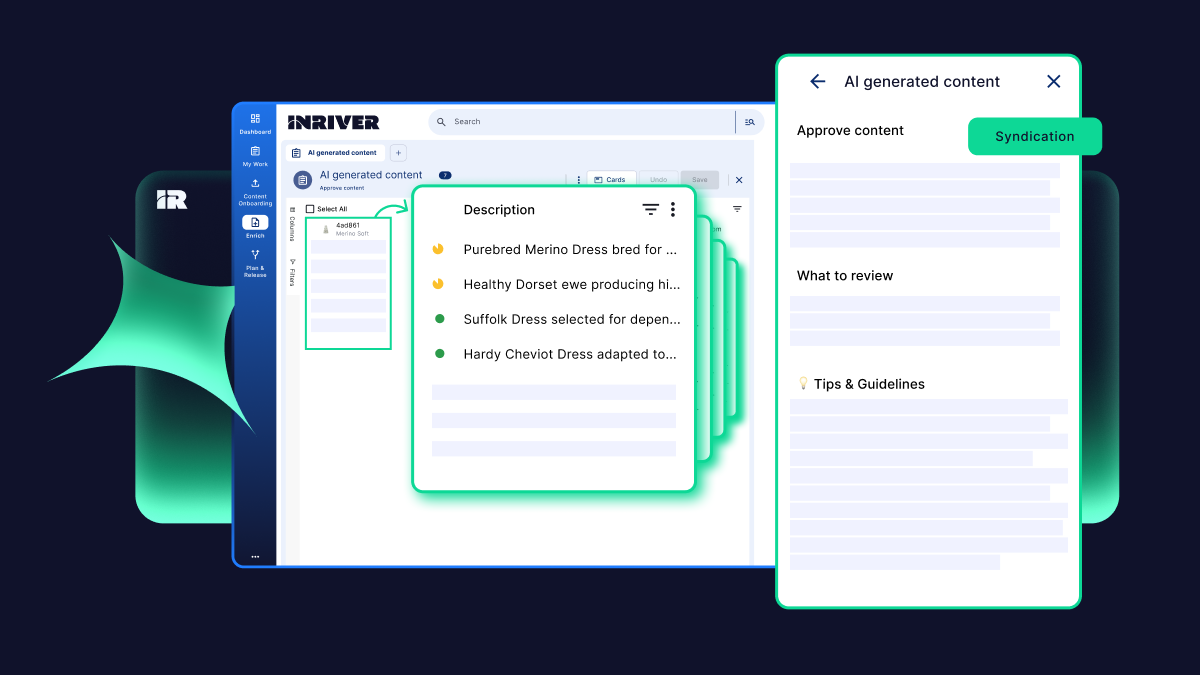Open advanced search options beside the search bar
This screenshot has height=675, width=1200.
750,121
